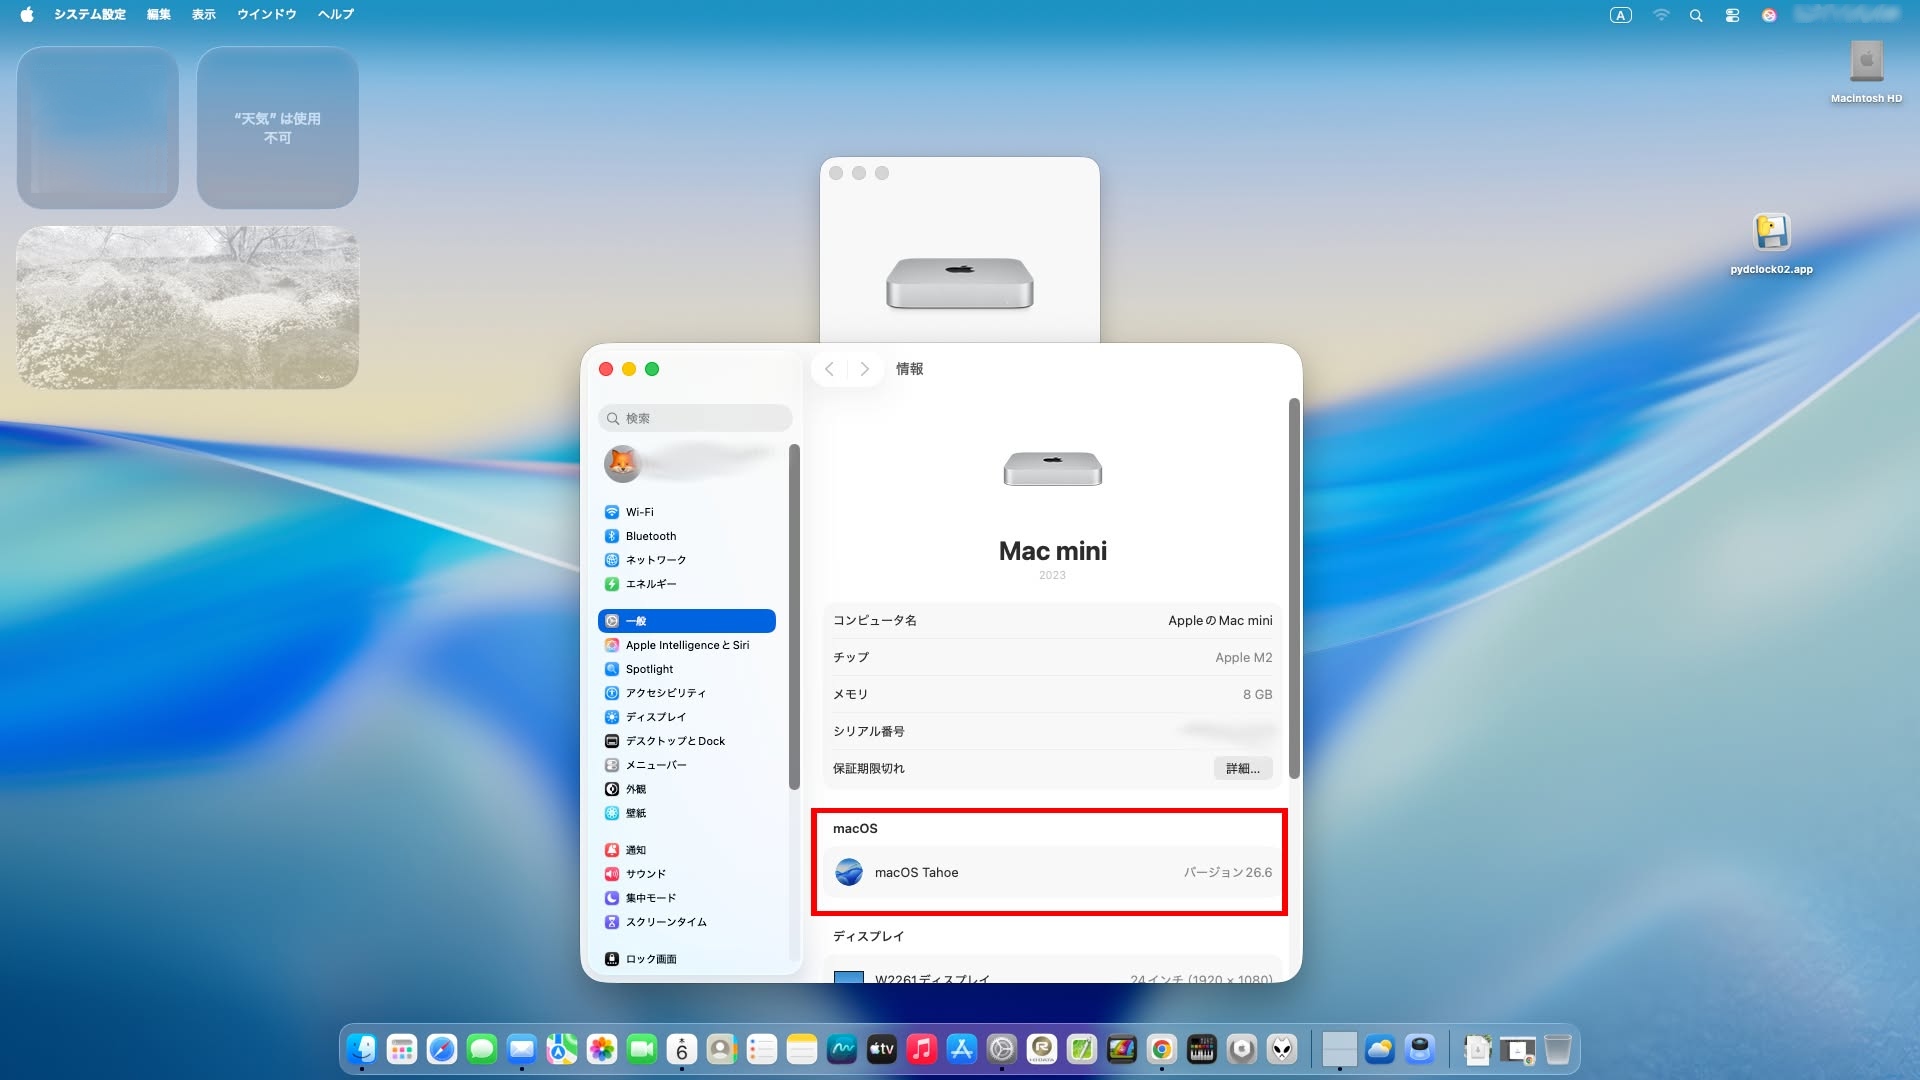
Task: Go back using the left chevron button
Action: coord(829,369)
